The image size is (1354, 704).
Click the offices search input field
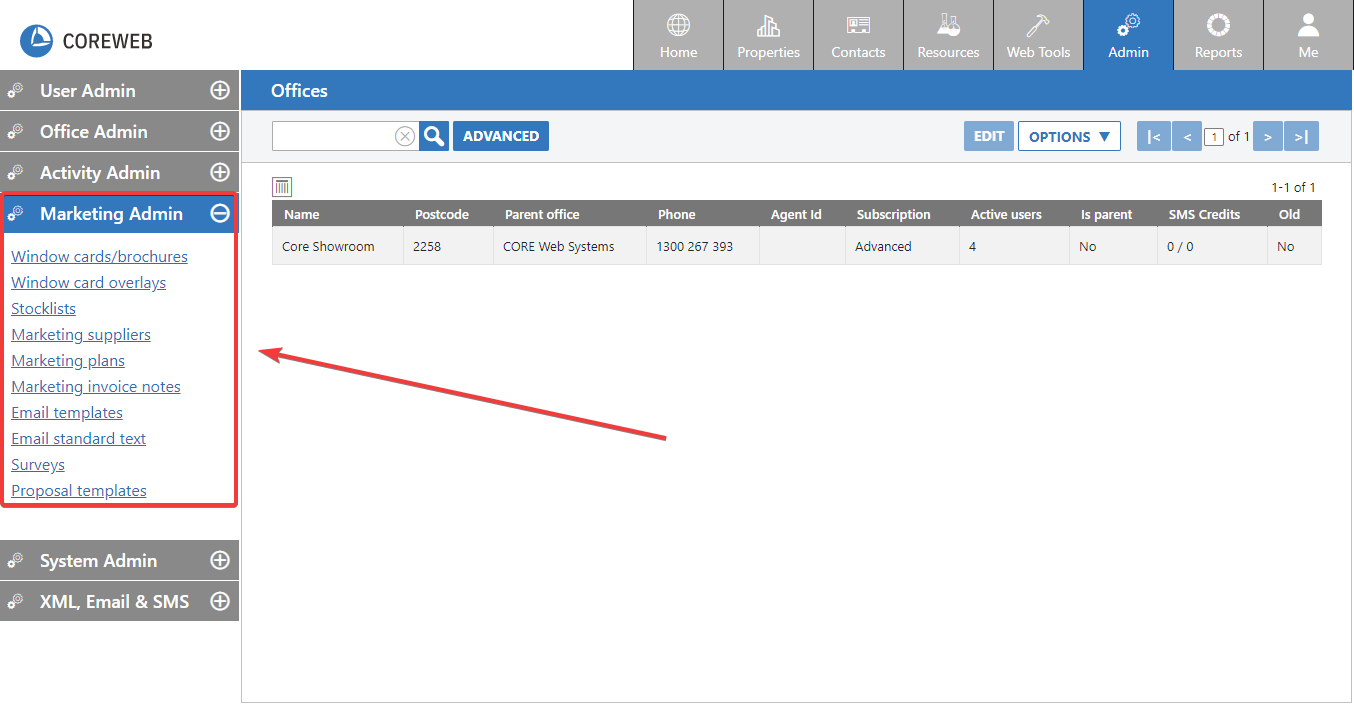point(332,136)
